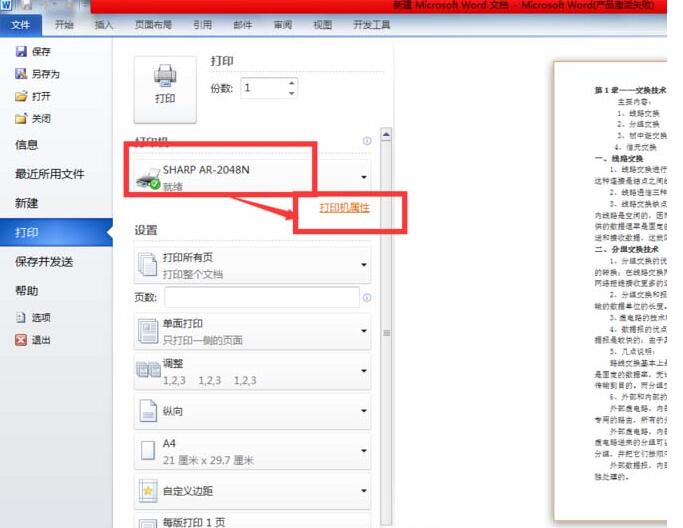Switch to the 审阅 Review tab
The height and width of the screenshot is (528, 683).
pyautogui.click(x=283, y=24)
